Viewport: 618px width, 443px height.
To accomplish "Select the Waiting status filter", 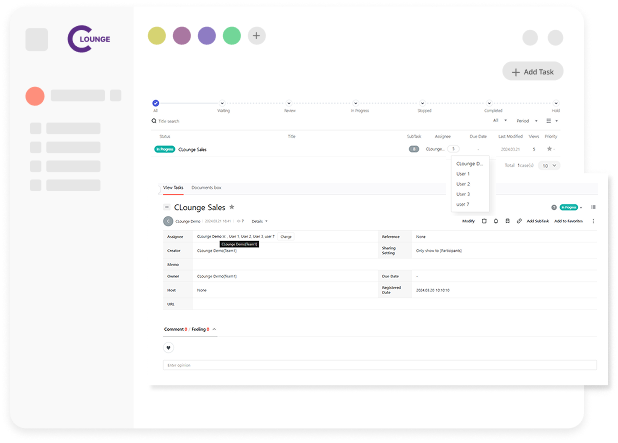I will (222, 103).
